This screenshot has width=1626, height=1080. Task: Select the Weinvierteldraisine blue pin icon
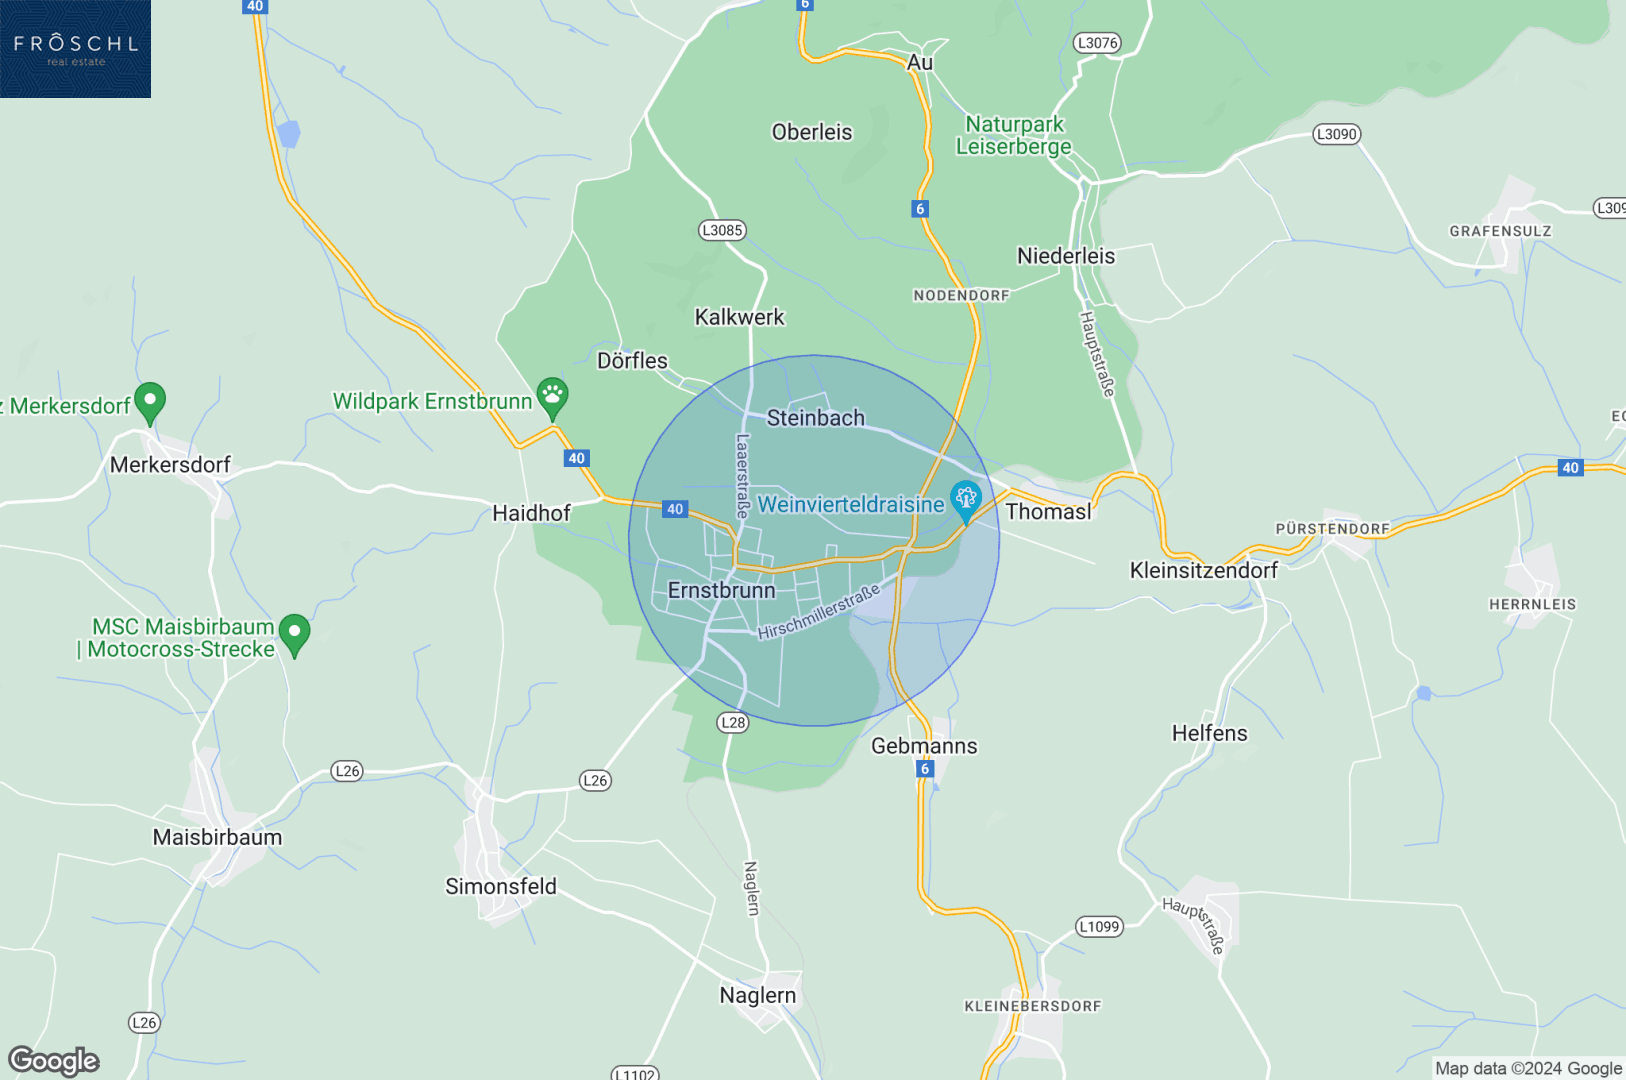[965, 501]
